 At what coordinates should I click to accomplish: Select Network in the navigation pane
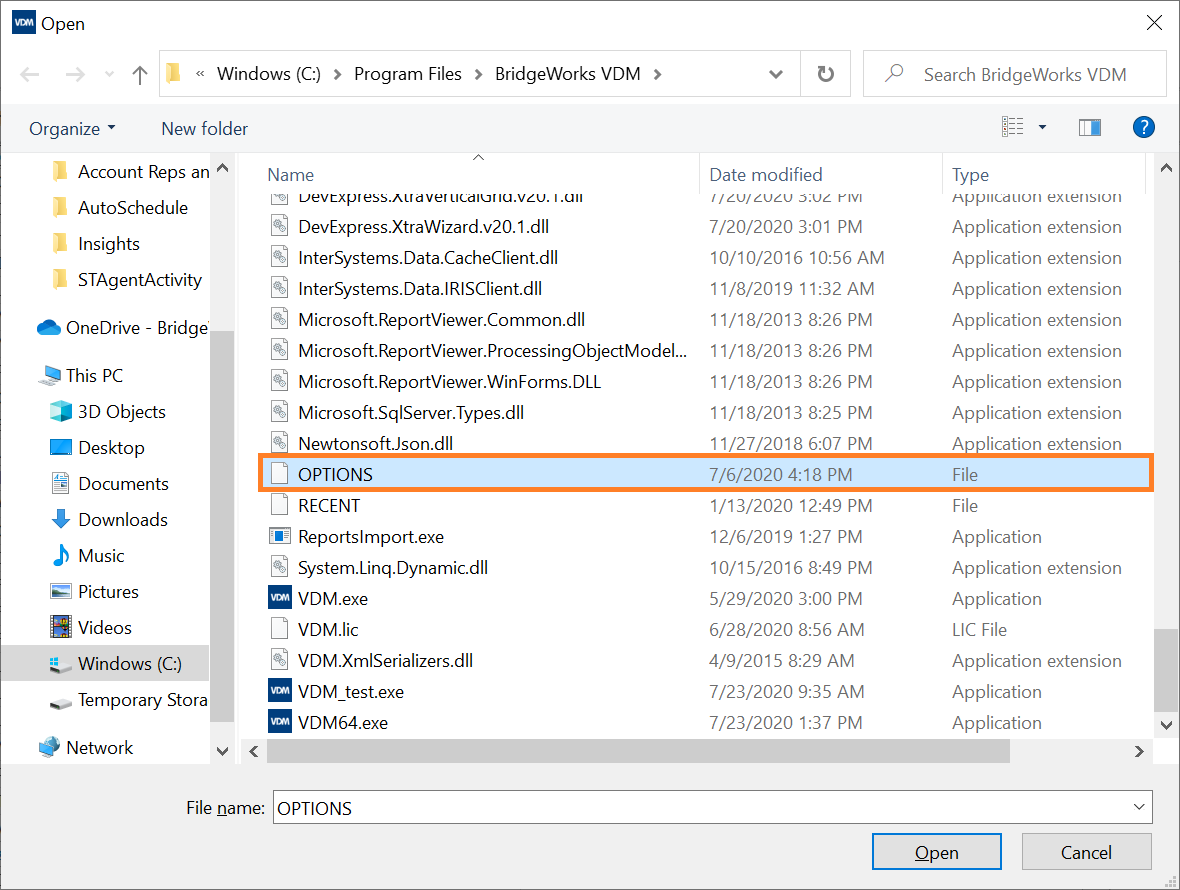pos(86,747)
